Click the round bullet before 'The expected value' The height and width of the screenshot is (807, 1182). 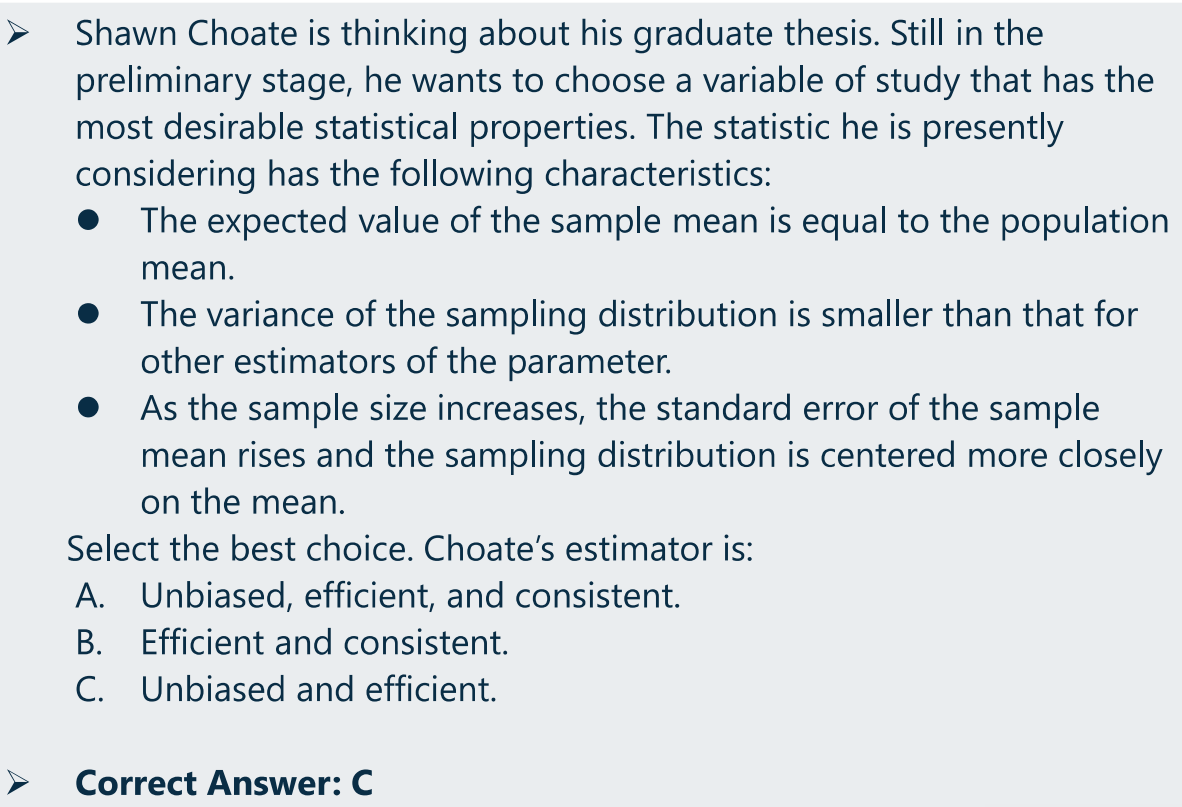[x=88, y=220]
